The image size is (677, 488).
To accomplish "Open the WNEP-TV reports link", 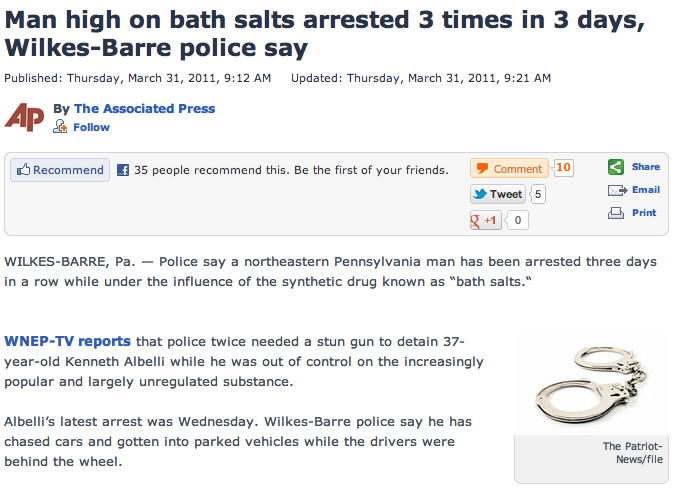I will (x=67, y=341).
